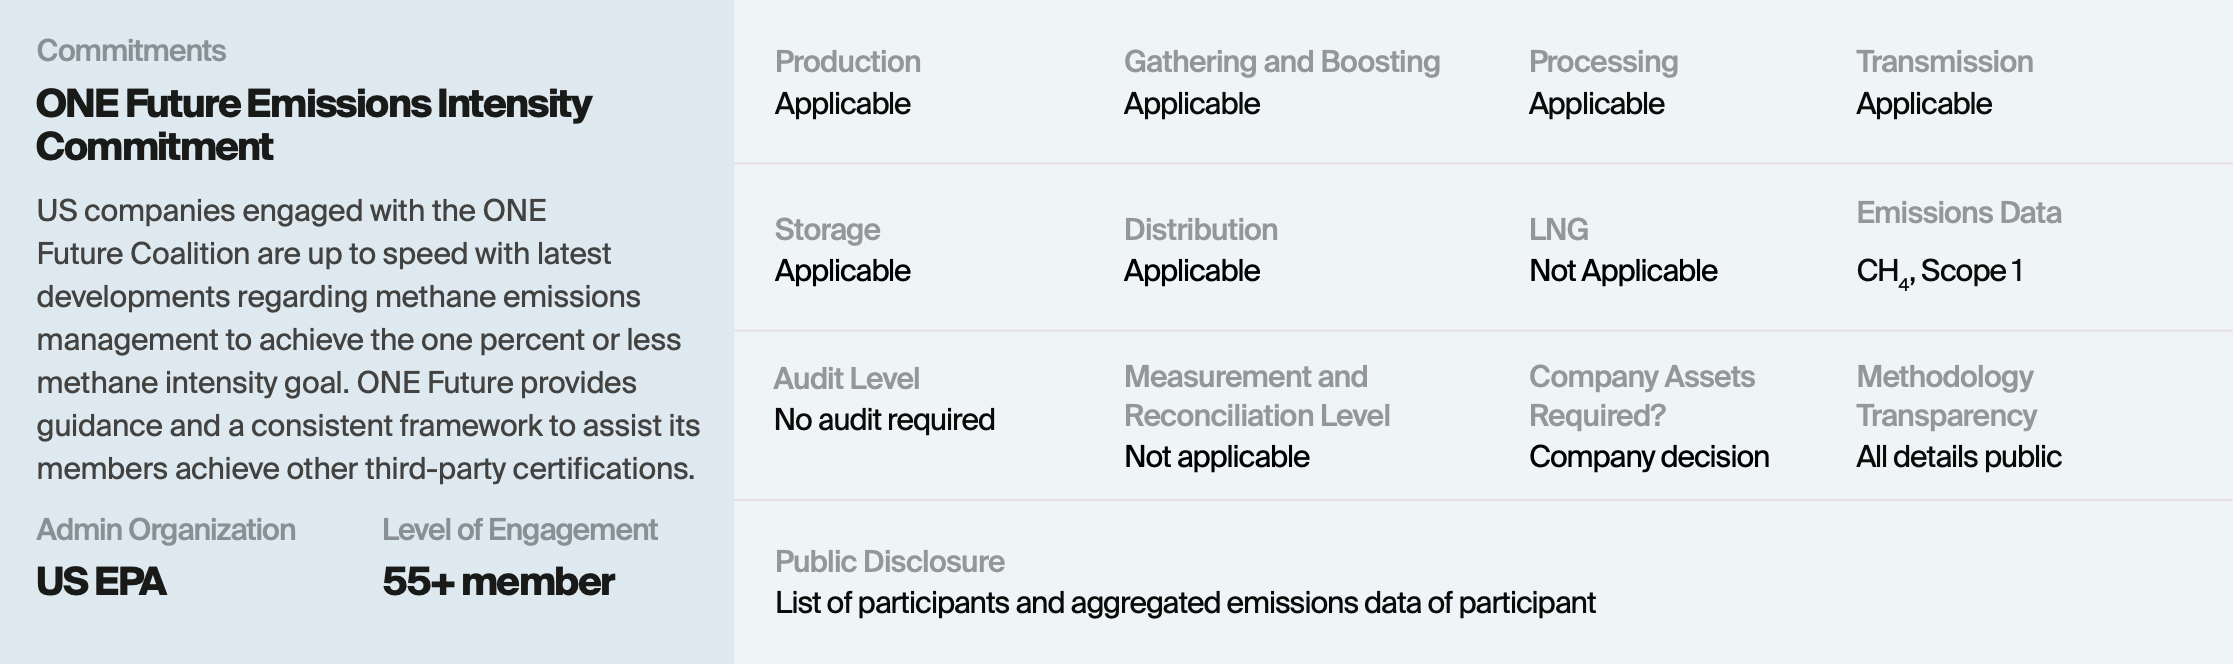
Task: Click the Measurement and Reconciliation Level label
Action: coord(1257,396)
